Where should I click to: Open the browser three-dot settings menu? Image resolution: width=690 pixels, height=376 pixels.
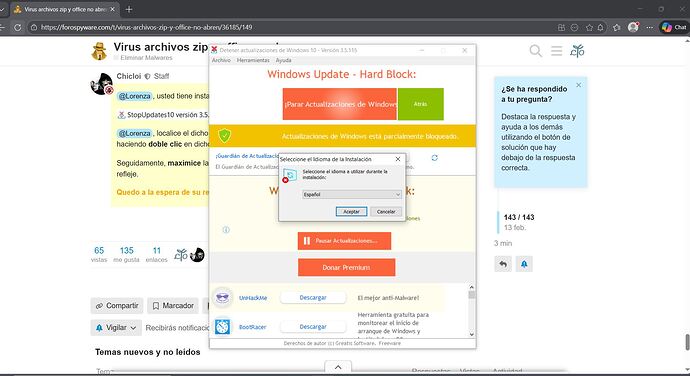(x=650, y=27)
